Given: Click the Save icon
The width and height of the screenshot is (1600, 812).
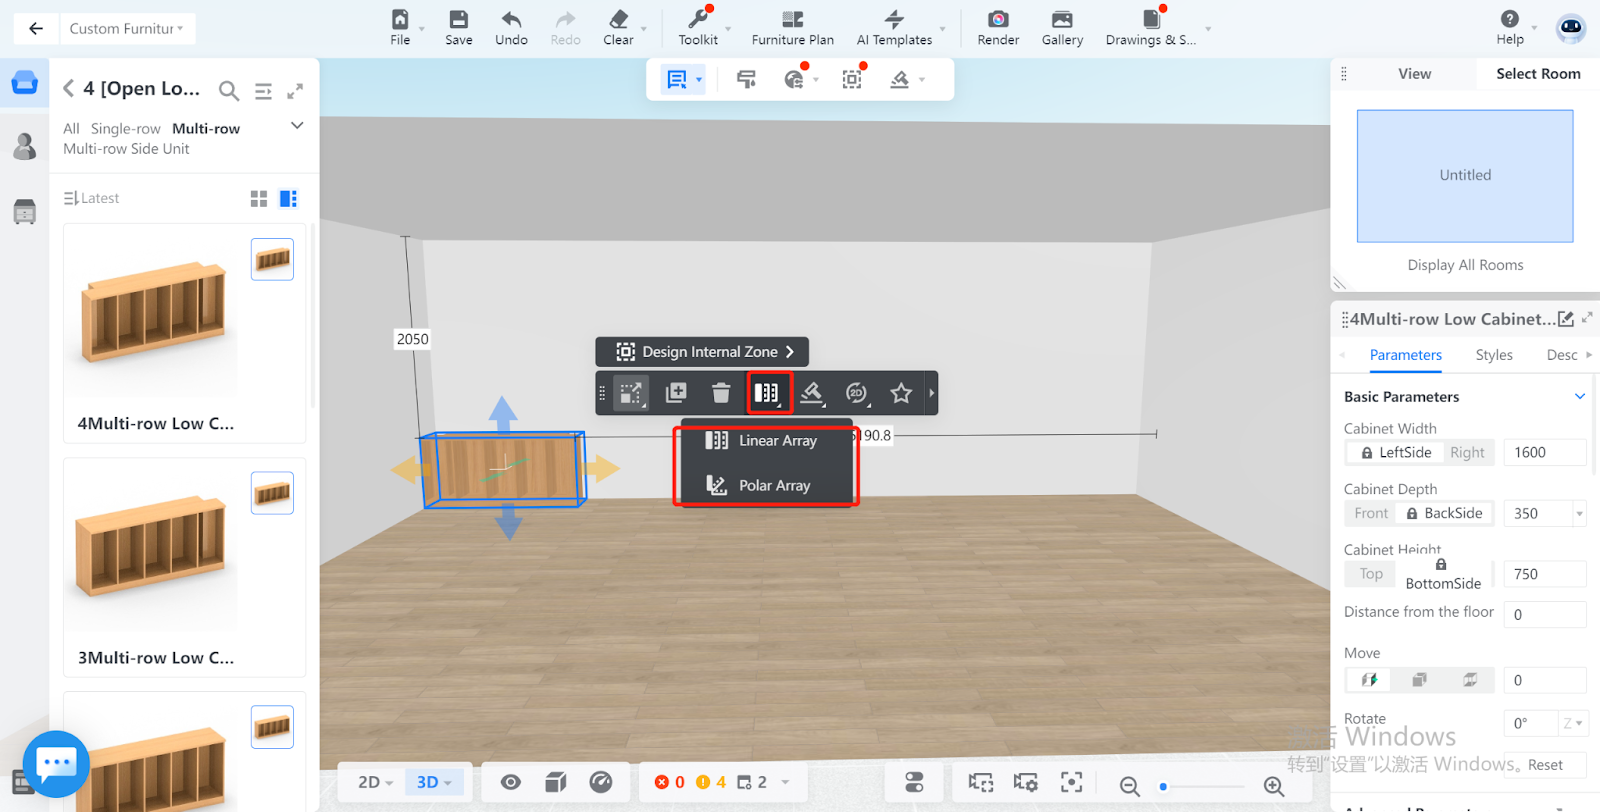Looking at the screenshot, I should coord(458,20).
